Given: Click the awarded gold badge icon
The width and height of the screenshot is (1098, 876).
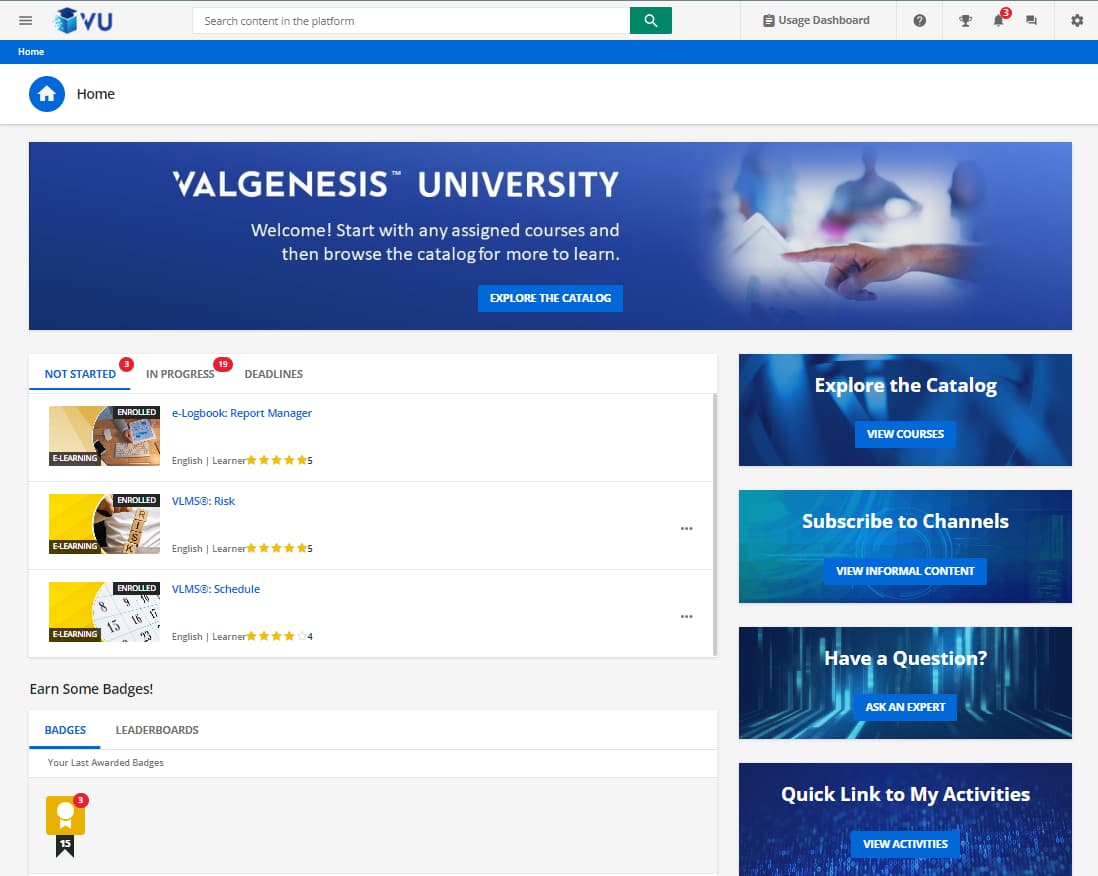Looking at the screenshot, I should (x=65, y=816).
